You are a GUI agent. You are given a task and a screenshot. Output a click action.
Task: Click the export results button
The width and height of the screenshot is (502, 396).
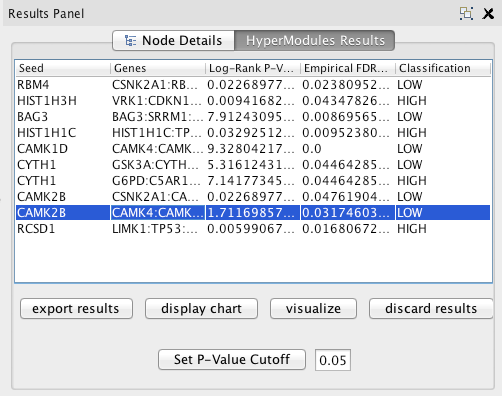76,309
